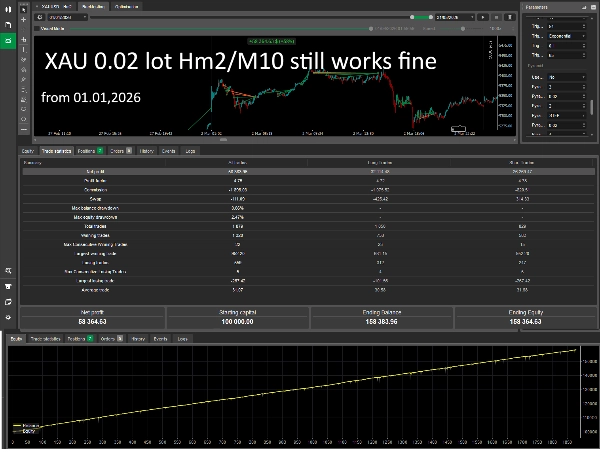Open the 'No' parameter dropdown under Pyramid
The image size is (600, 452).
(567, 77)
